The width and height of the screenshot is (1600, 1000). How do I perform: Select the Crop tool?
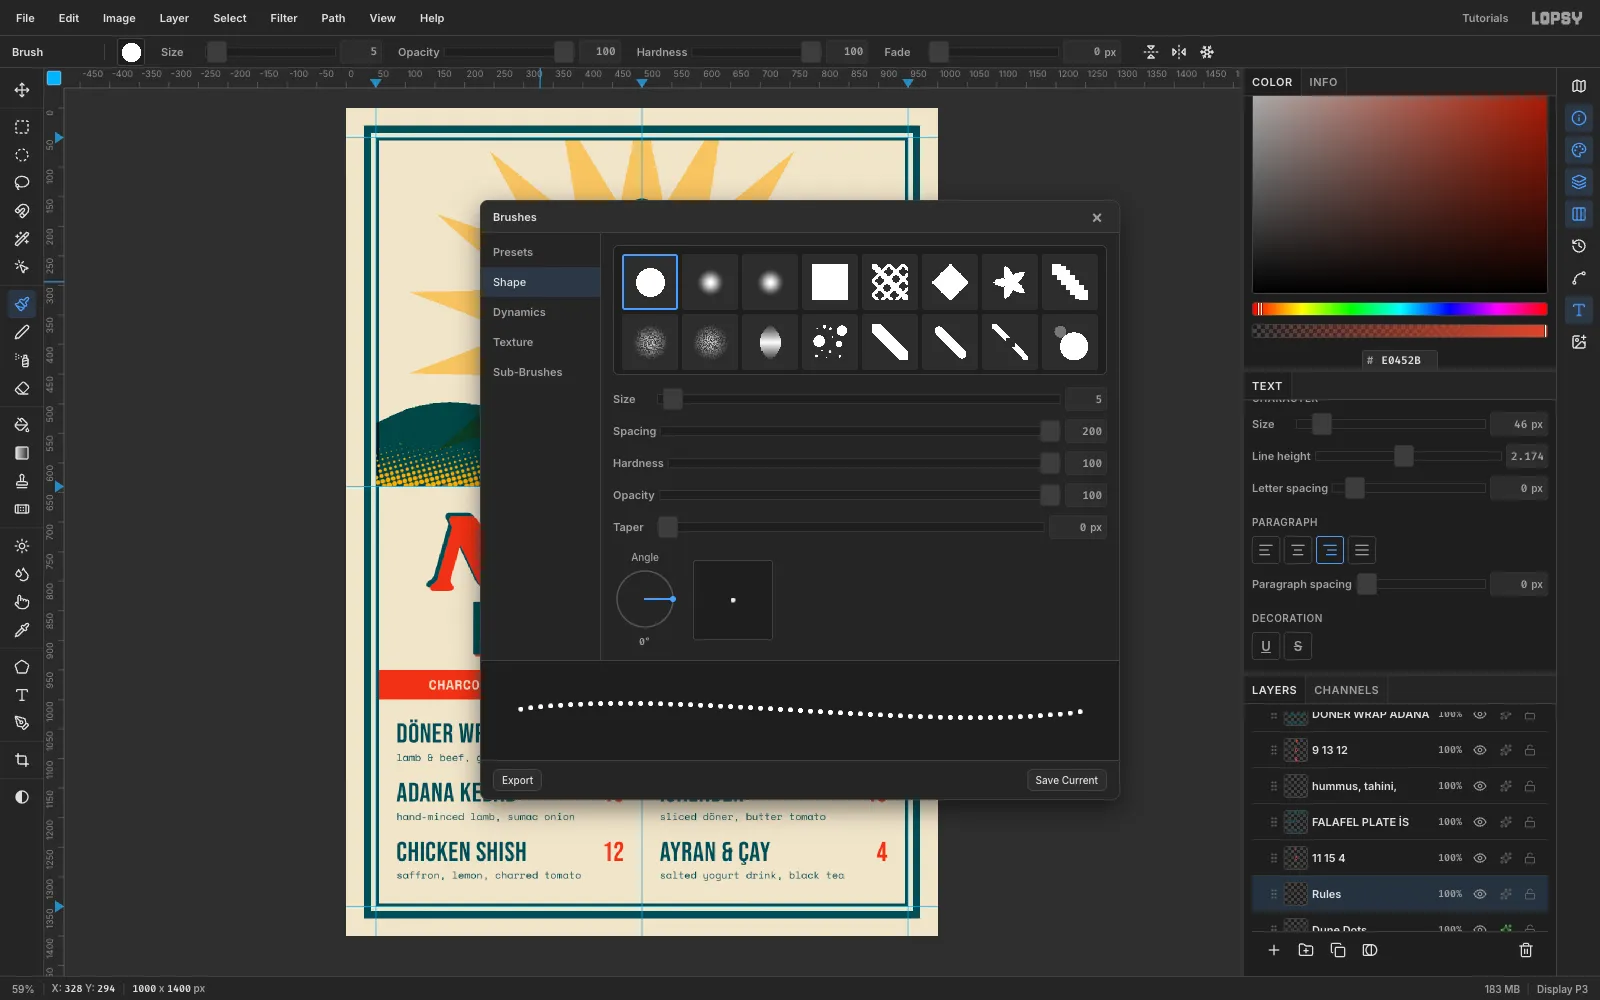click(x=22, y=760)
